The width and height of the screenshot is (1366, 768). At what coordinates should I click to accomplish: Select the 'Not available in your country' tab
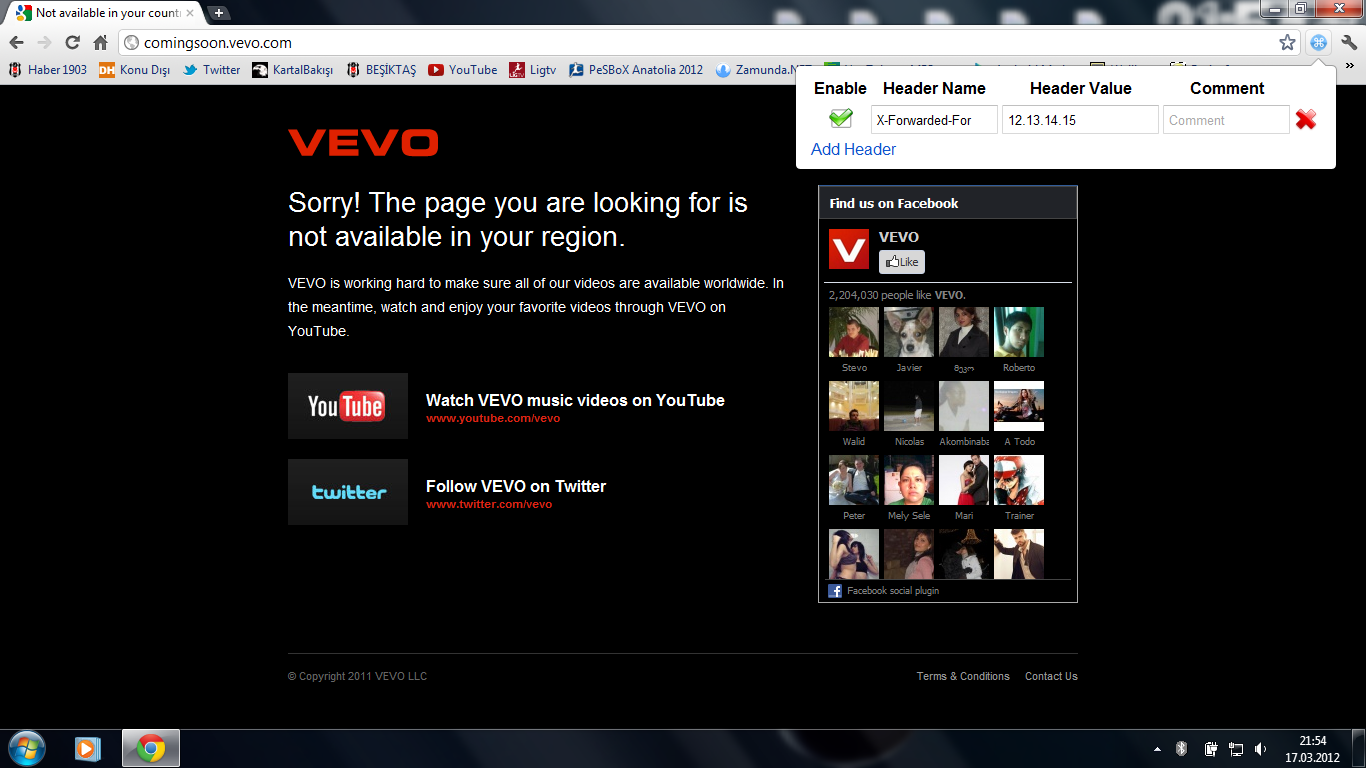(x=103, y=13)
